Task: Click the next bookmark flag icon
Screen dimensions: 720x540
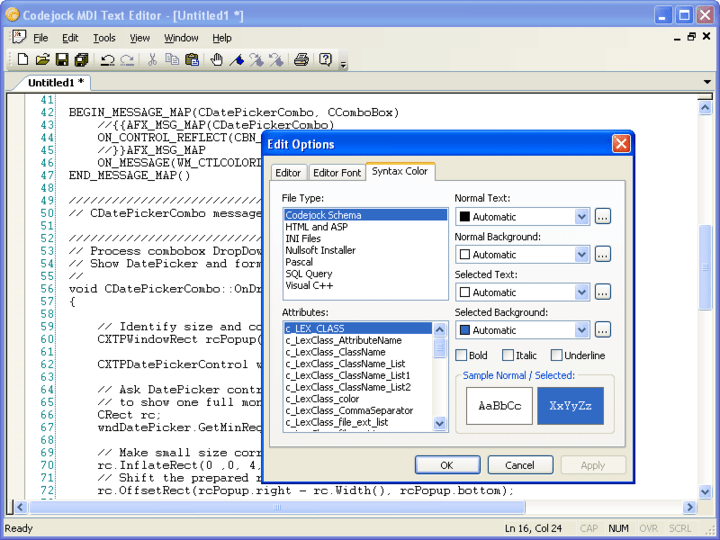Action: (256, 60)
